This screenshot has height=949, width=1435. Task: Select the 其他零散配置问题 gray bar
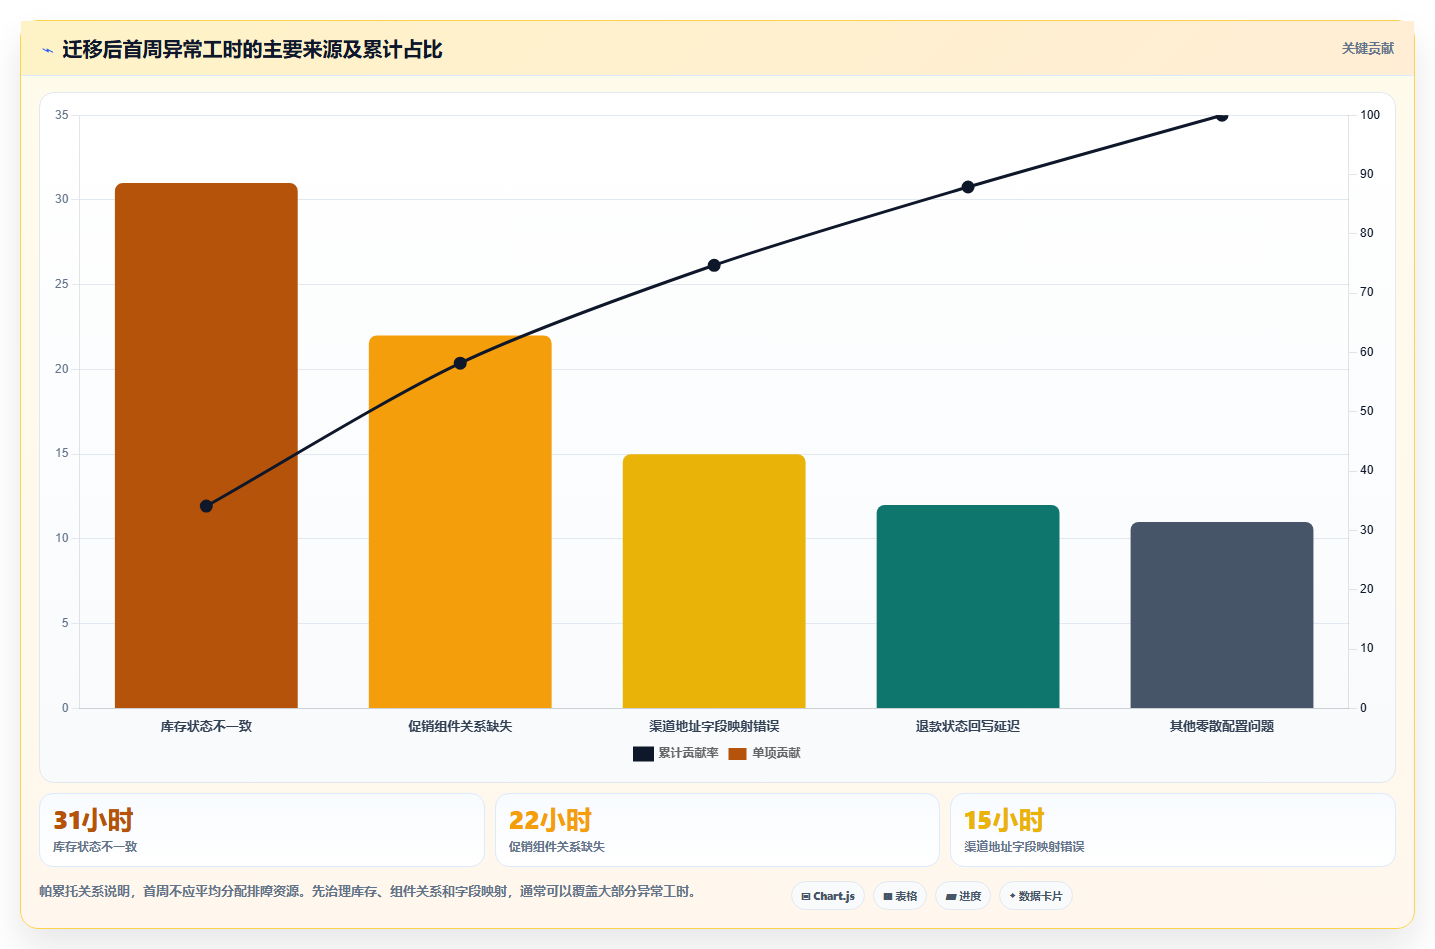pos(1222,615)
